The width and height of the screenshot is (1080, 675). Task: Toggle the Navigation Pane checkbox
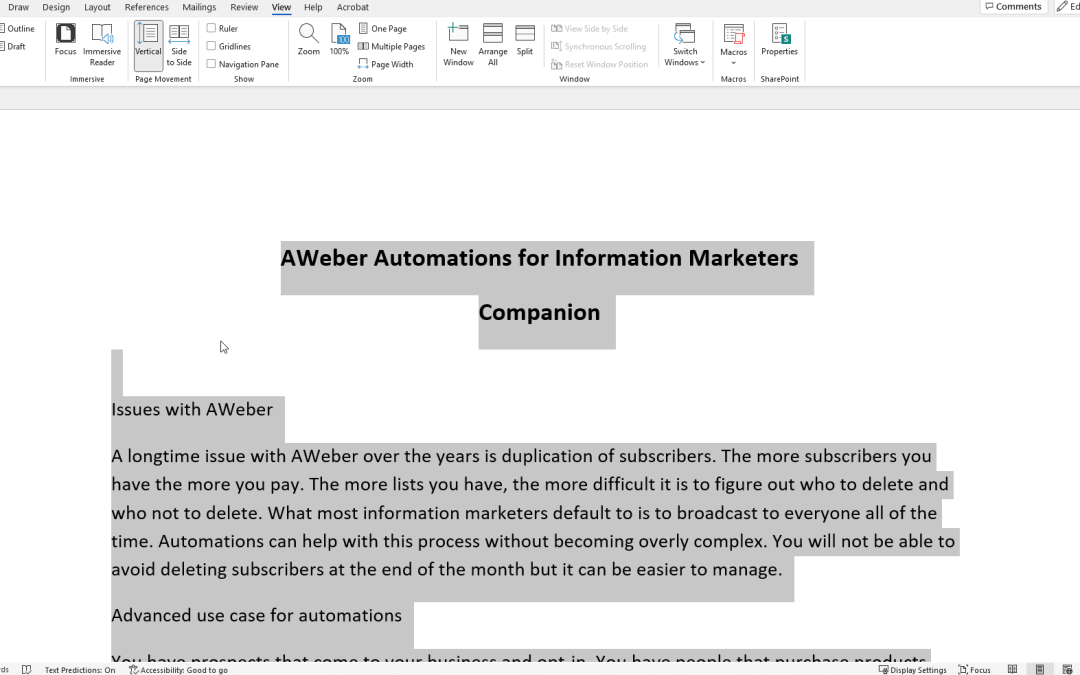click(211, 64)
